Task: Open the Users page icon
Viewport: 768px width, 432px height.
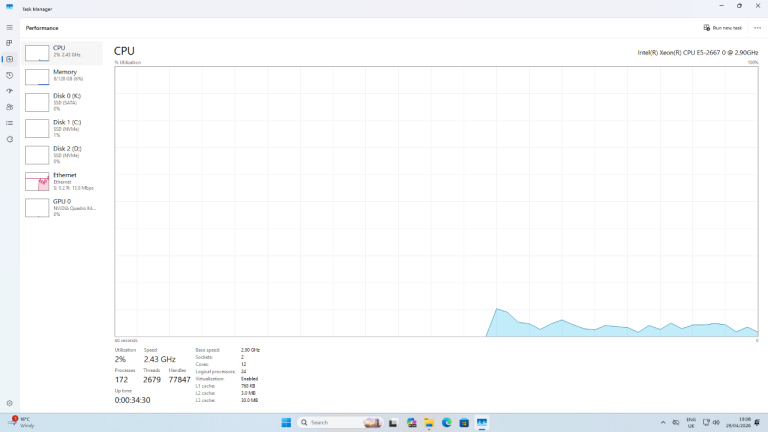Action: pos(9,107)
